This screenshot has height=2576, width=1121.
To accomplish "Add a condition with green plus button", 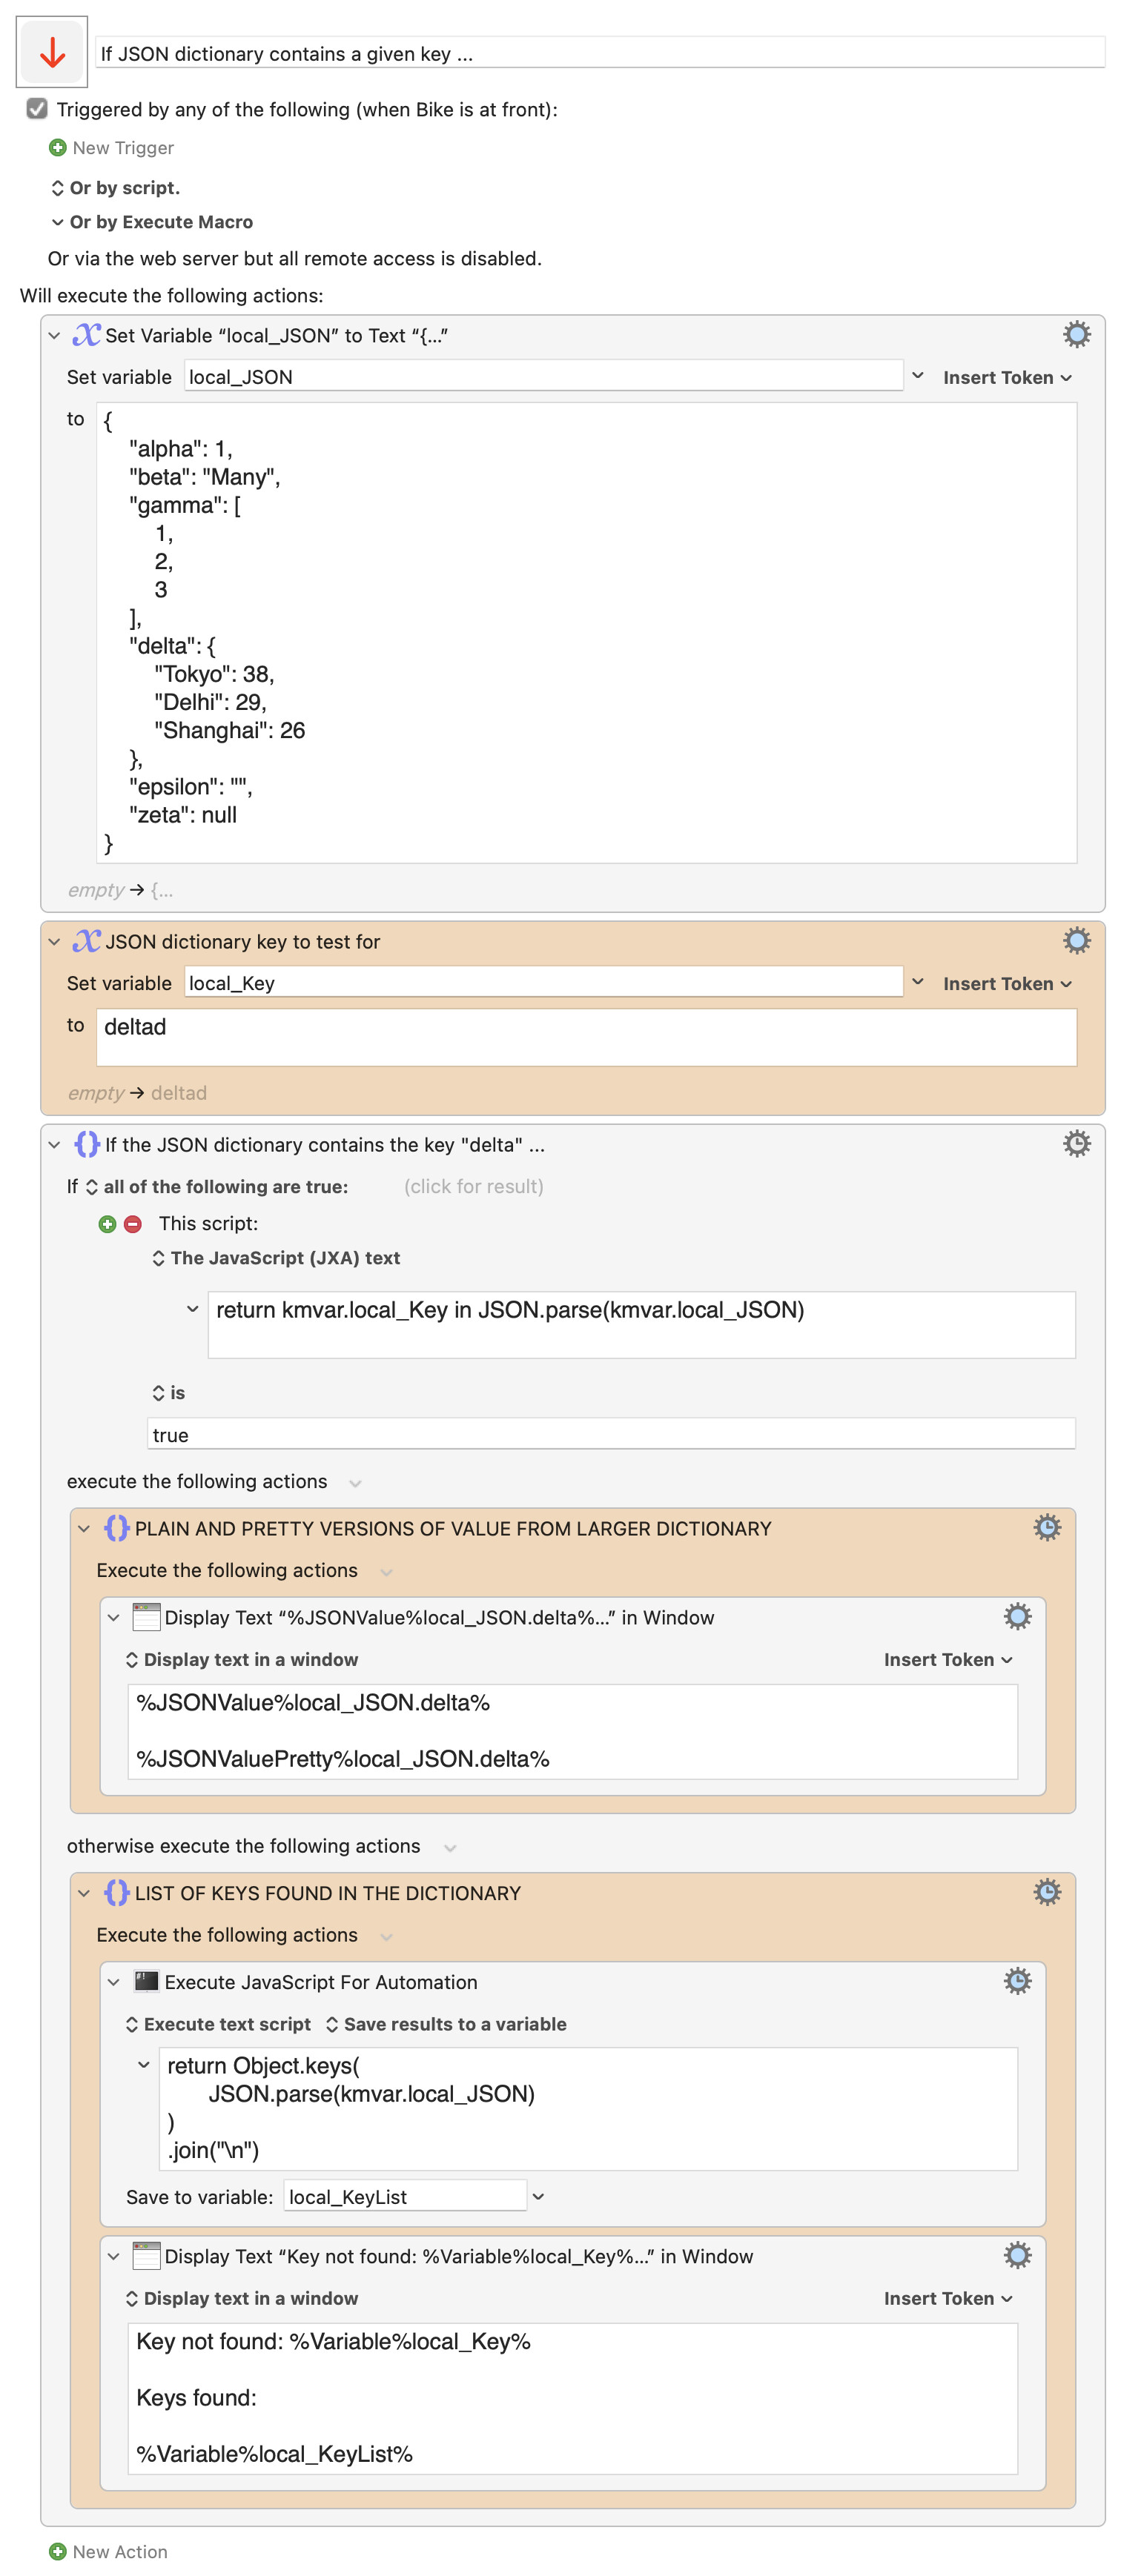I will [107, 1223].
